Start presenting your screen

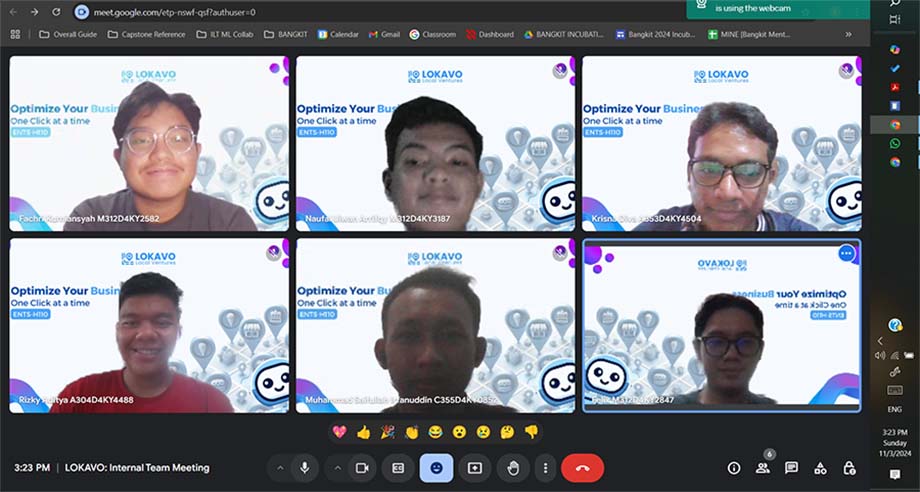tap(475, 468)
